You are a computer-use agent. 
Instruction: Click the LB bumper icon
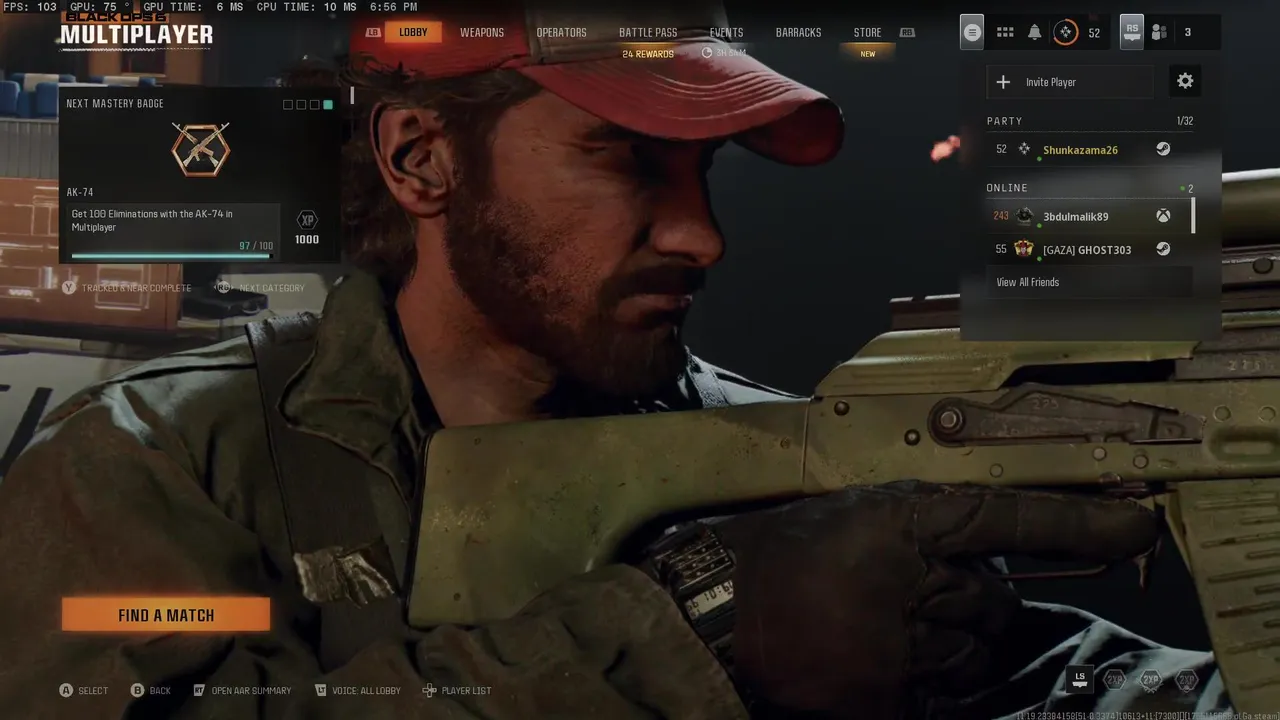(373, 33)
